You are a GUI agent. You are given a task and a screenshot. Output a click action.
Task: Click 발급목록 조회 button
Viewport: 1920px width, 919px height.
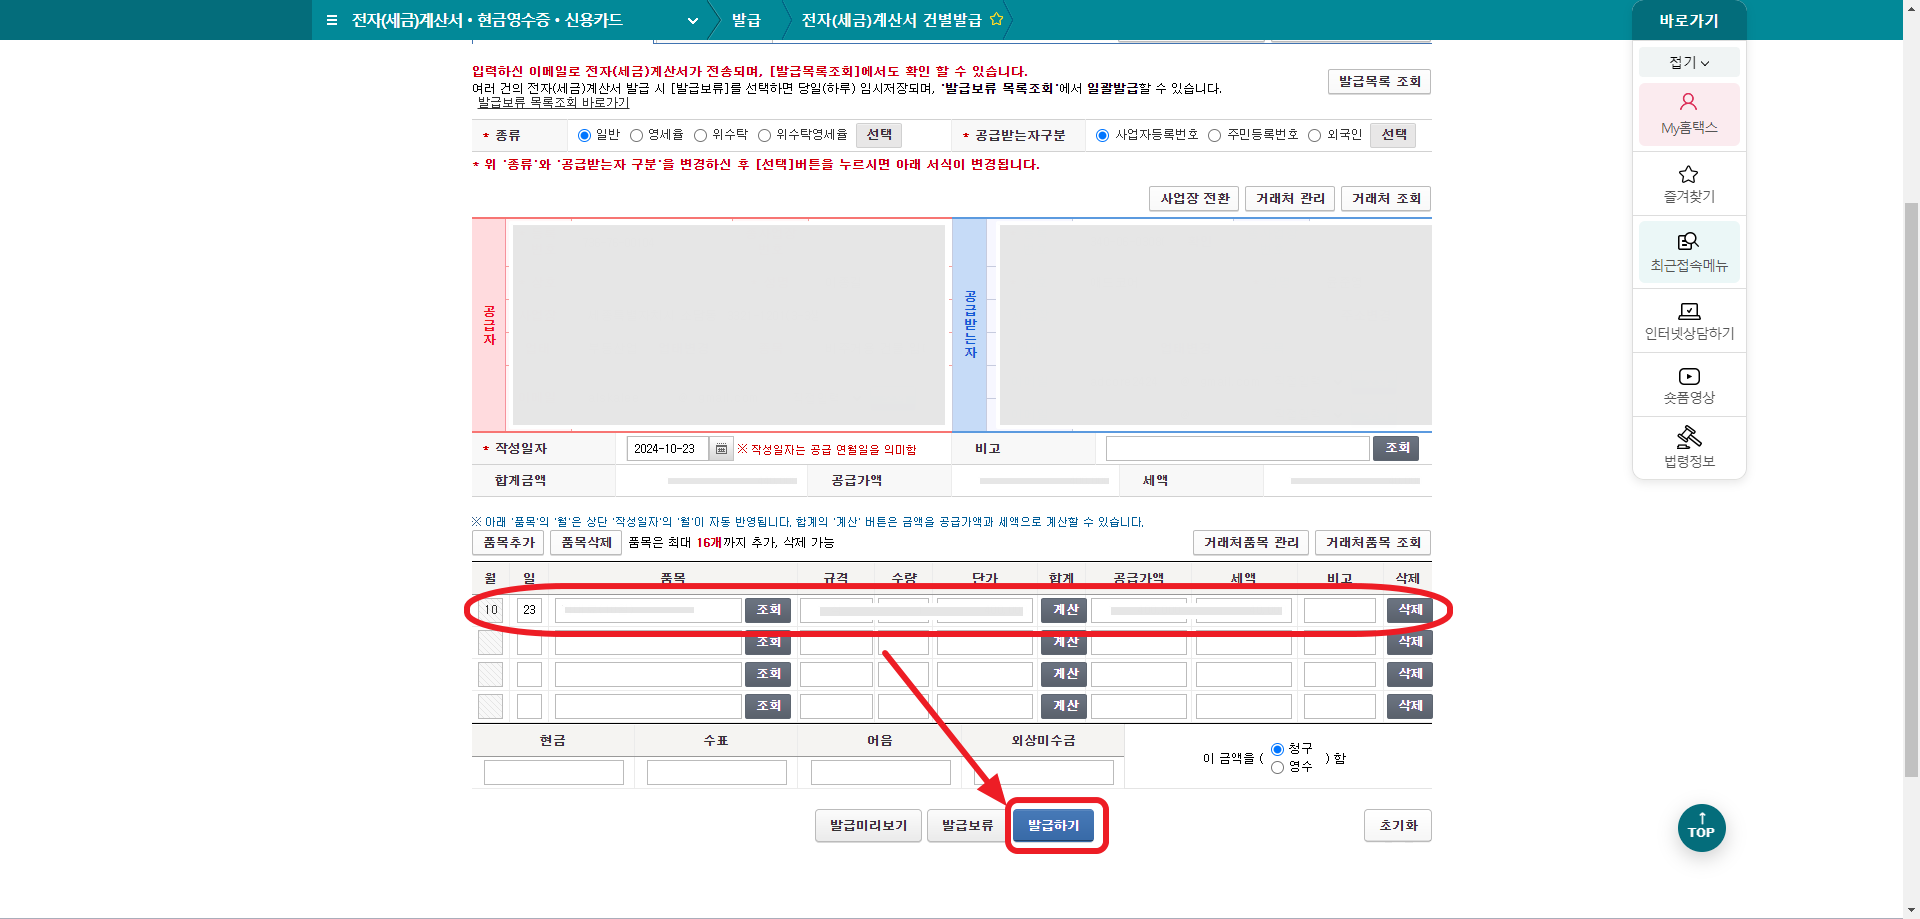tap(1379, 81)
